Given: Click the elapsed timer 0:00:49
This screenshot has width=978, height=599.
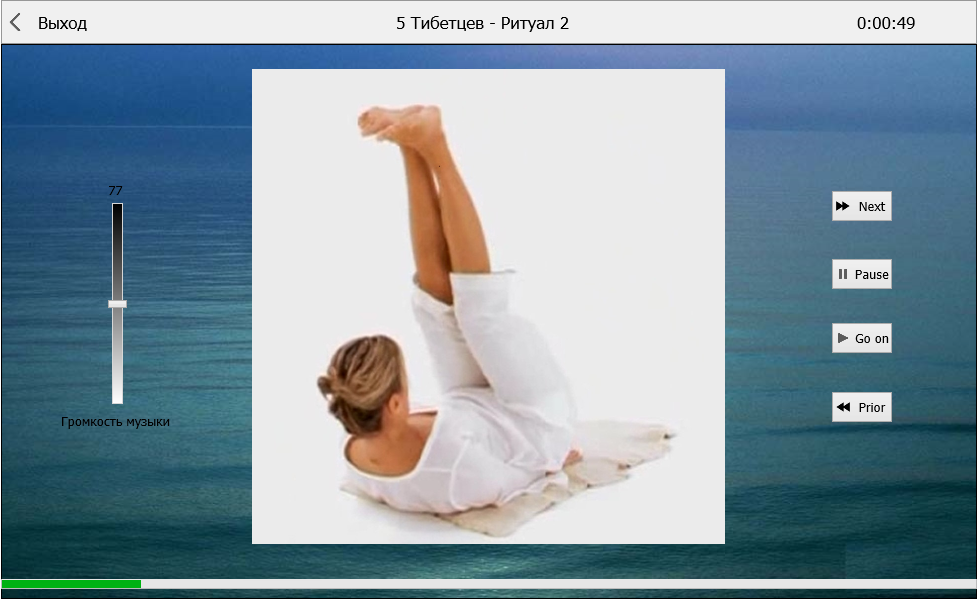Looking at the screenshot, I should click(885, 23).
